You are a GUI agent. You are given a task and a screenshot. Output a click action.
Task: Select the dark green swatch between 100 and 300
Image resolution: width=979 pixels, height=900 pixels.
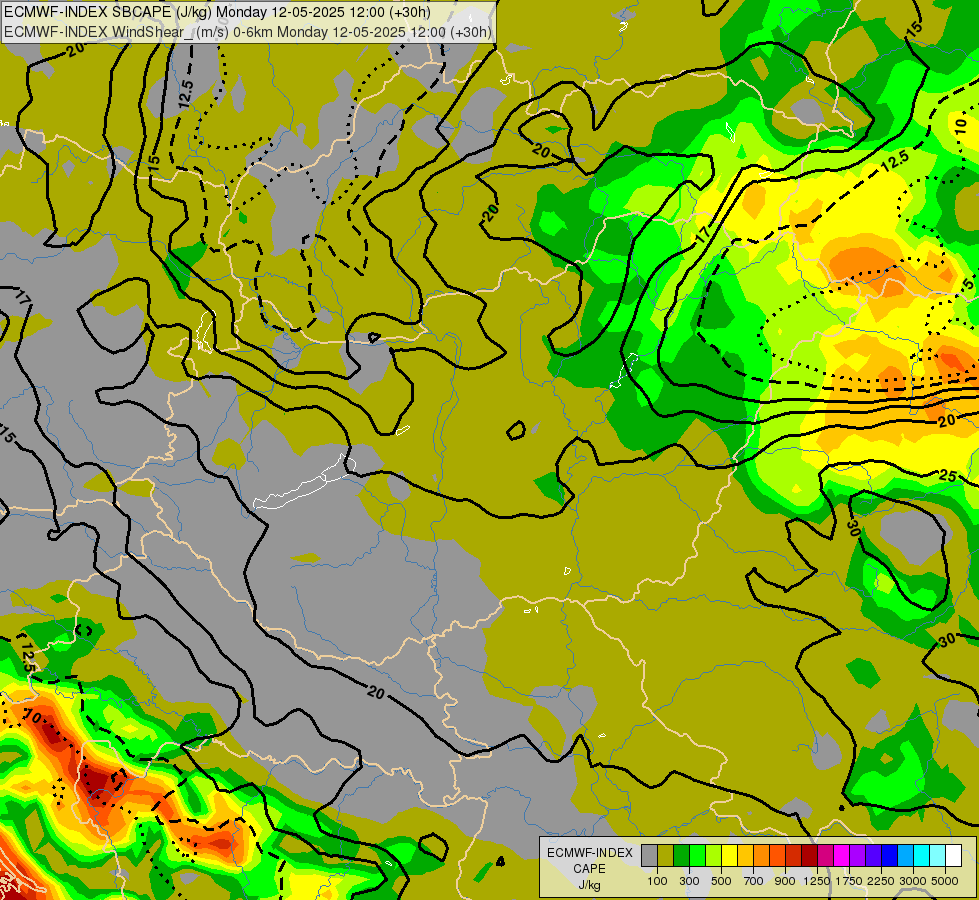[x=681, y=855]
